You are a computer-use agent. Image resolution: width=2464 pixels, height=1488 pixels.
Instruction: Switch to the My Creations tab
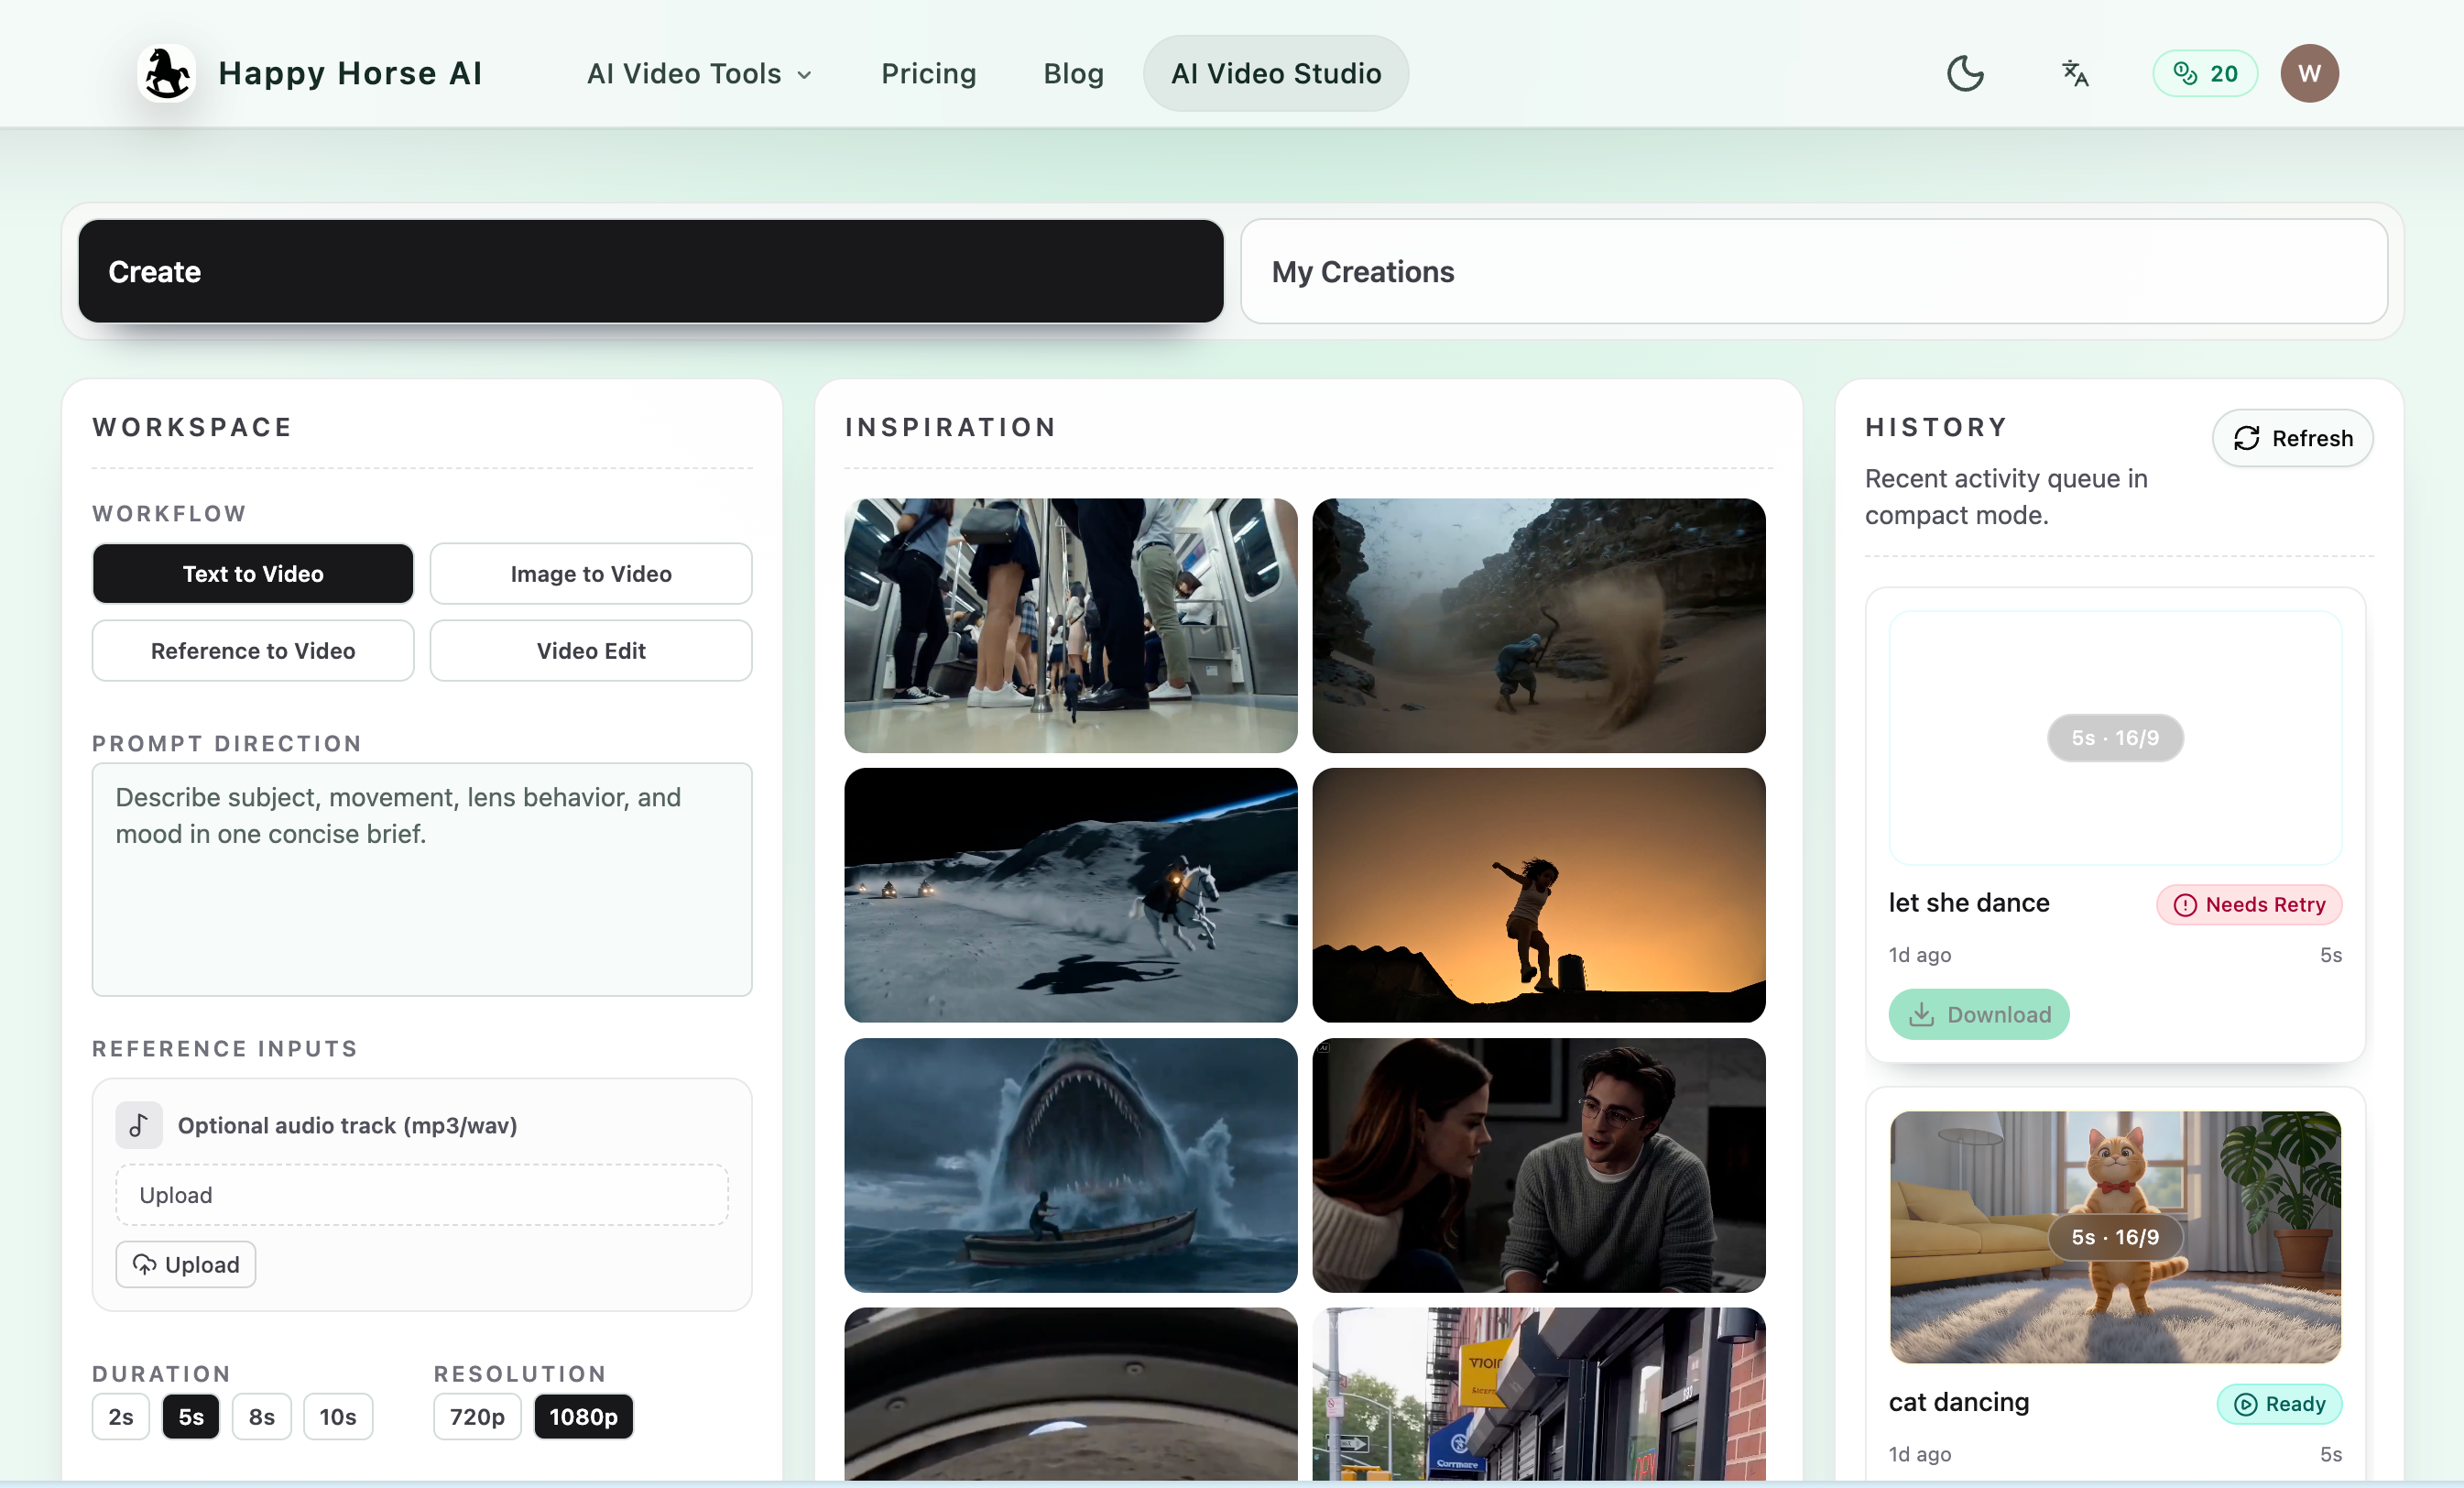(x=1814, y=271)
